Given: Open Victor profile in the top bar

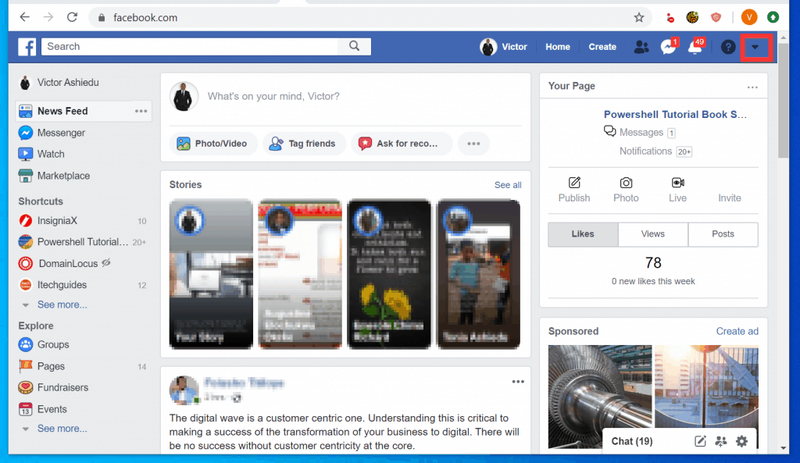Looking at the screenshot, I should coord(504,47).
